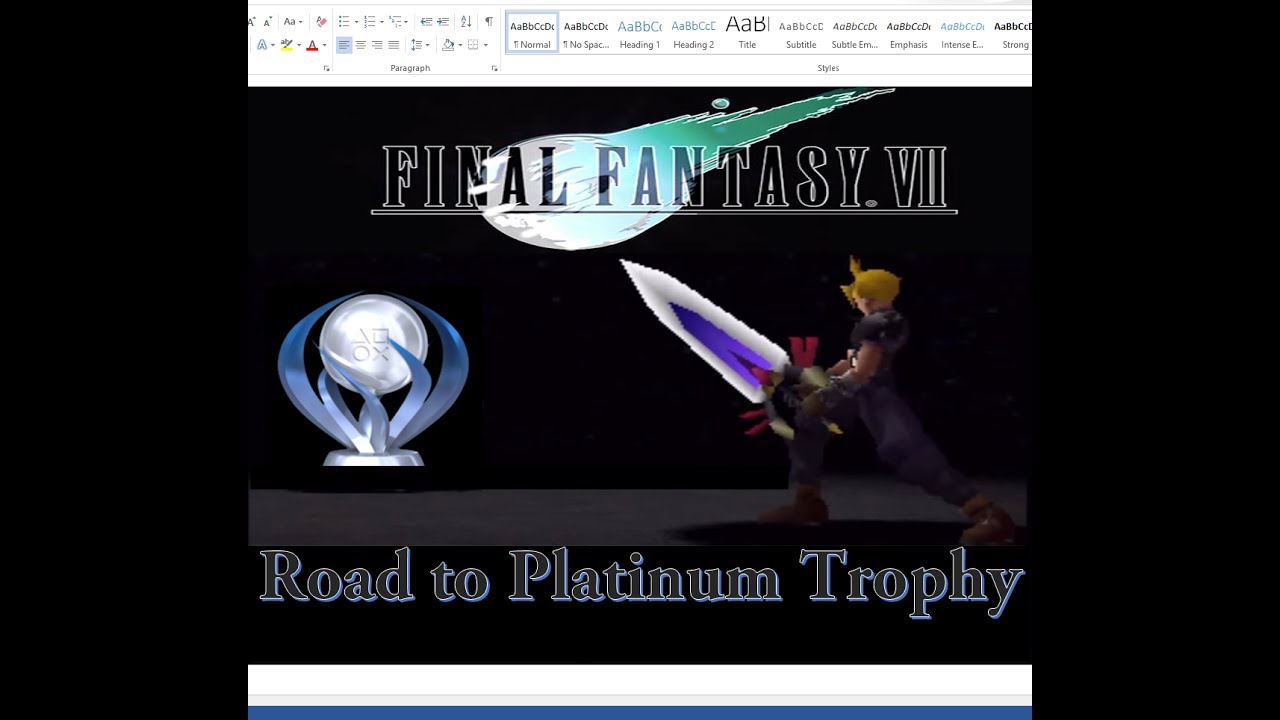
Task: Toggle align left
Action: [x=344, y=45]
